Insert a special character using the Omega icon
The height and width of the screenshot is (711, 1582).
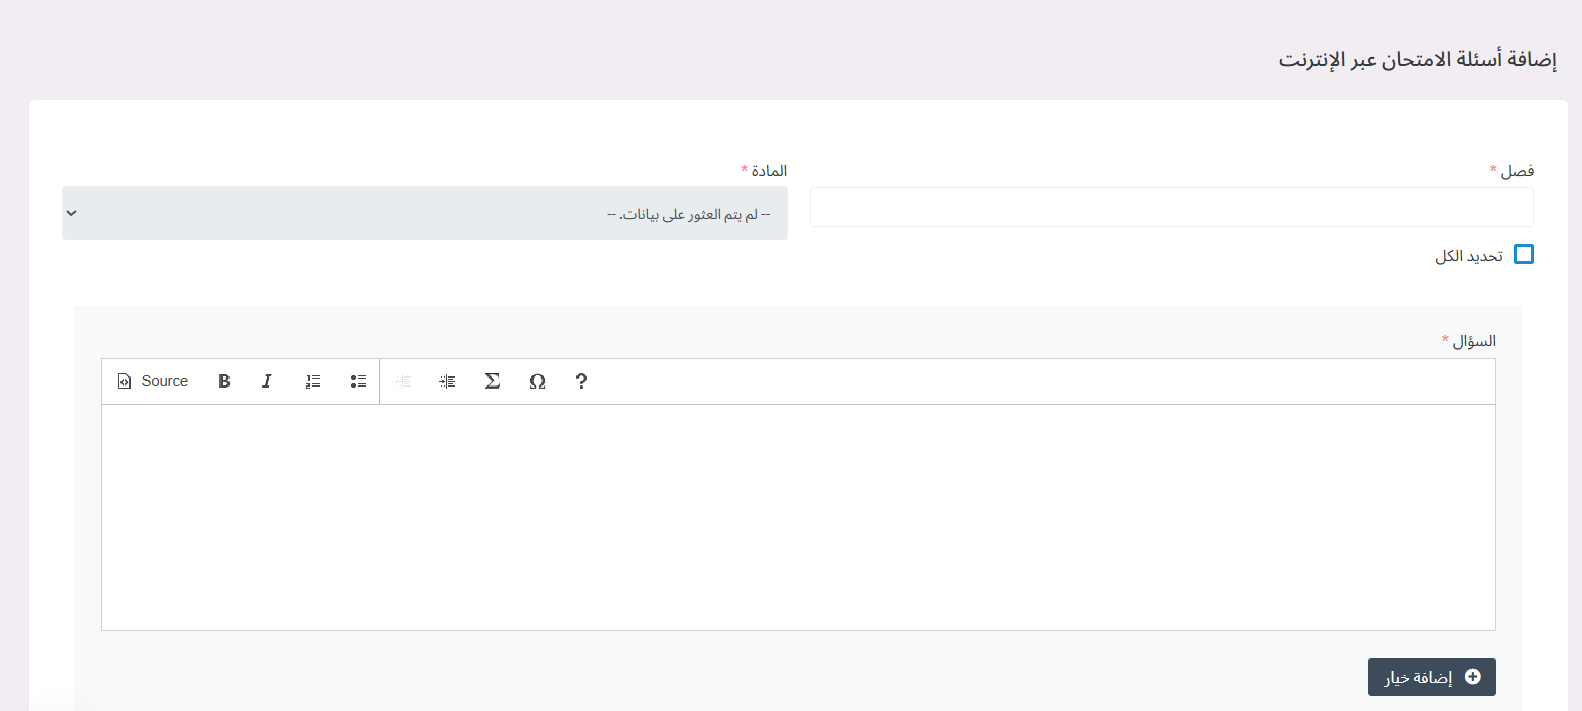pos(537,381)
